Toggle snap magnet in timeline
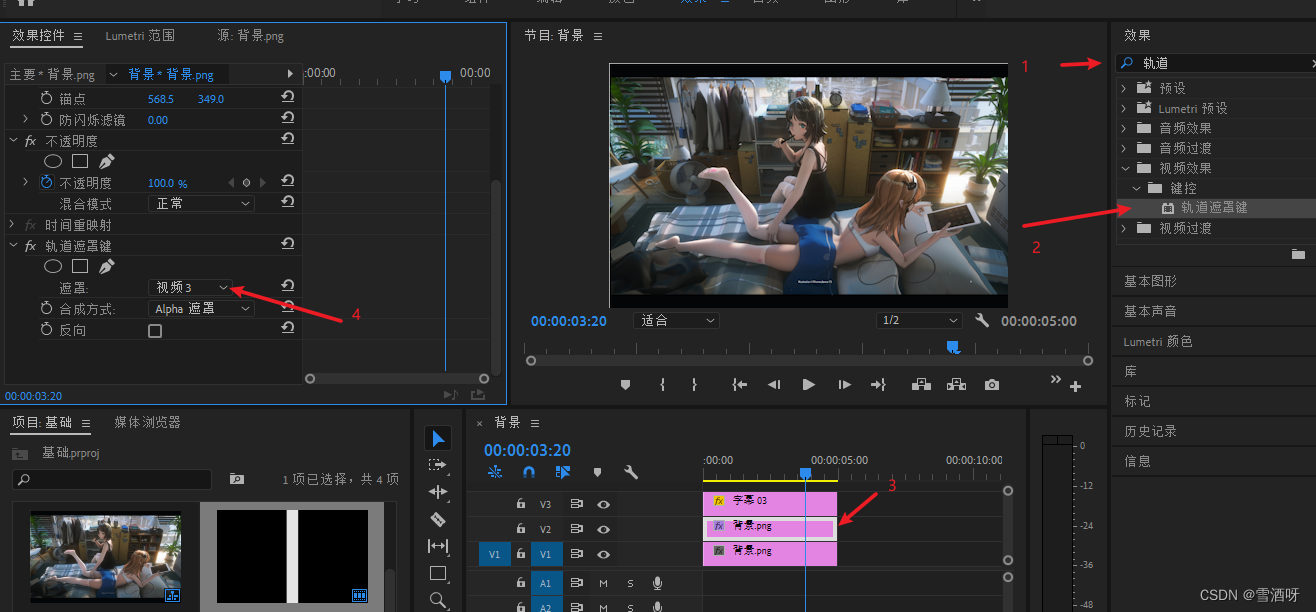 click(529, 472)
